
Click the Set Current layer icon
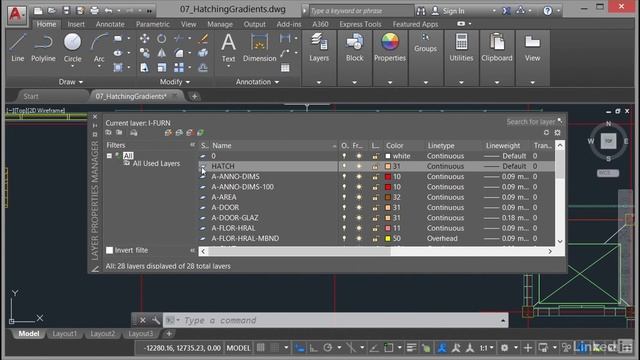[x=200, y=133]
